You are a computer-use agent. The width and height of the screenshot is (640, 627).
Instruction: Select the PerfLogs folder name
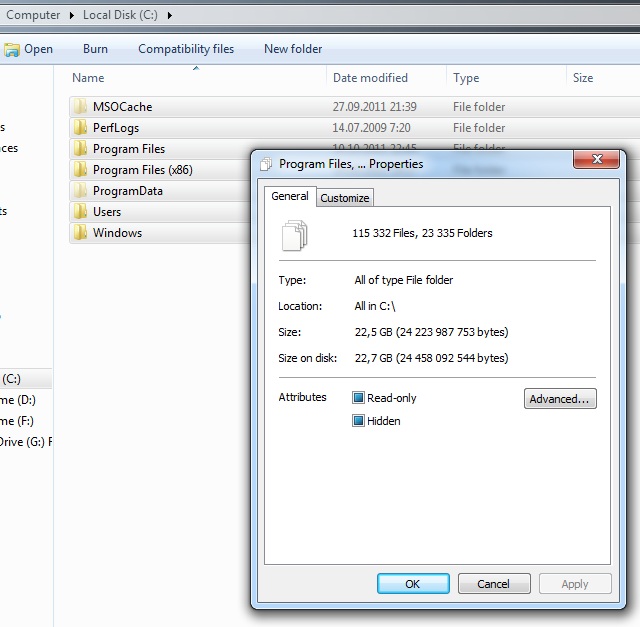coord(116,128)
